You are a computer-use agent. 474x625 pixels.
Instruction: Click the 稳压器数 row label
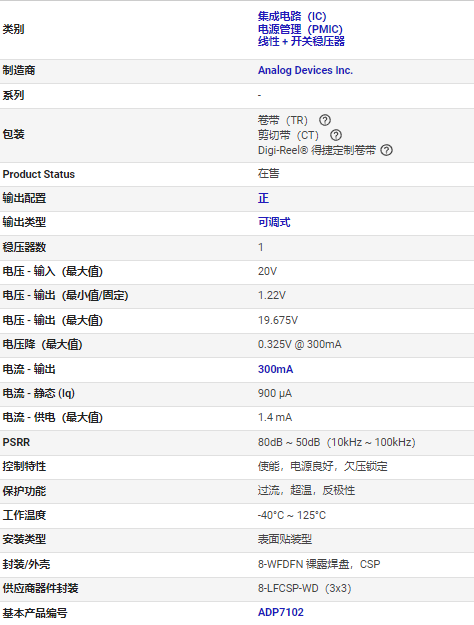click(24, 247)
